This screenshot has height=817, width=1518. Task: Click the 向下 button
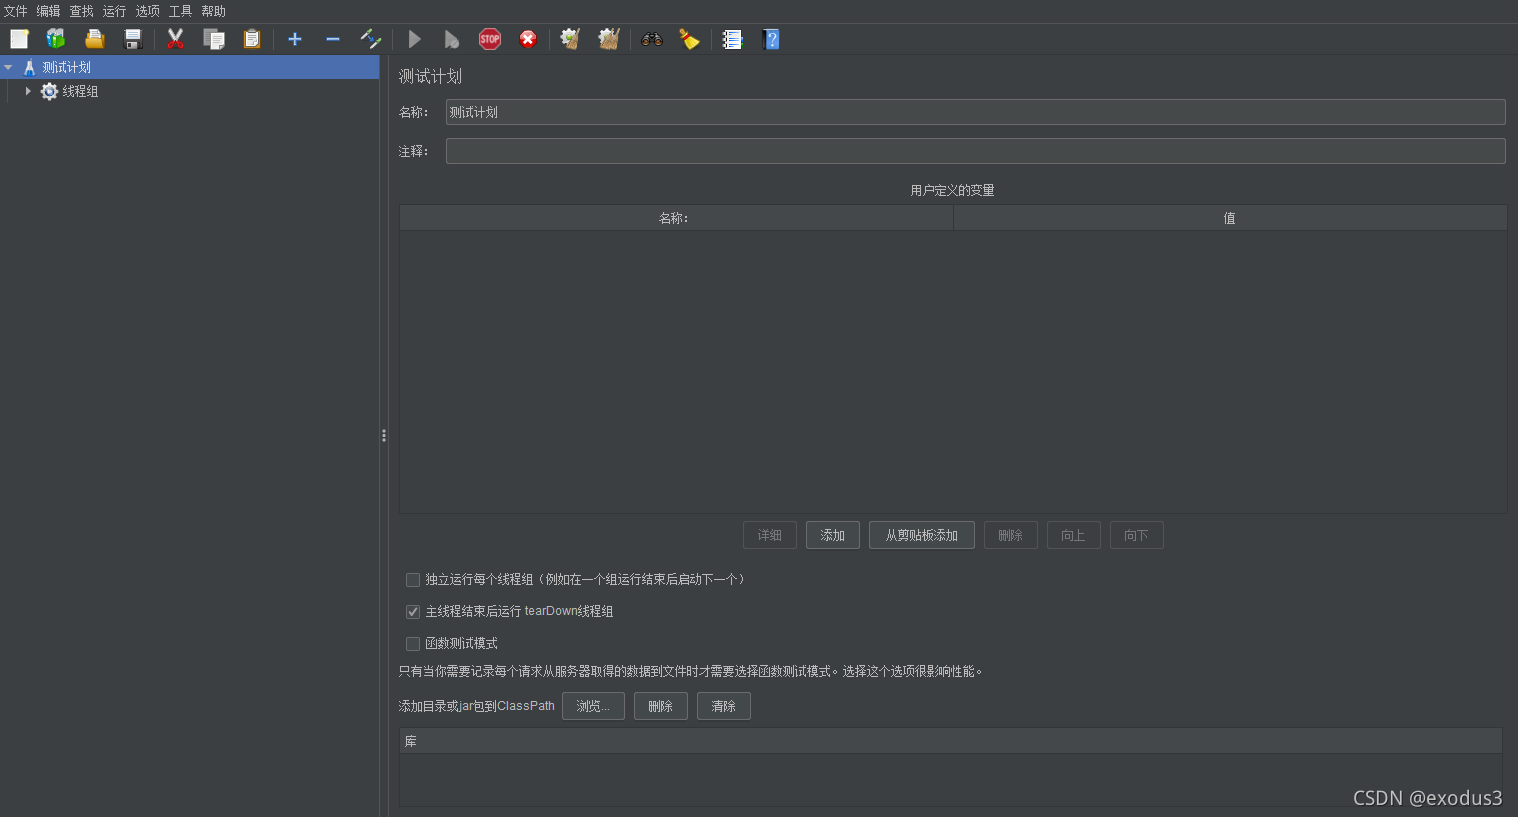point(1137,535)
